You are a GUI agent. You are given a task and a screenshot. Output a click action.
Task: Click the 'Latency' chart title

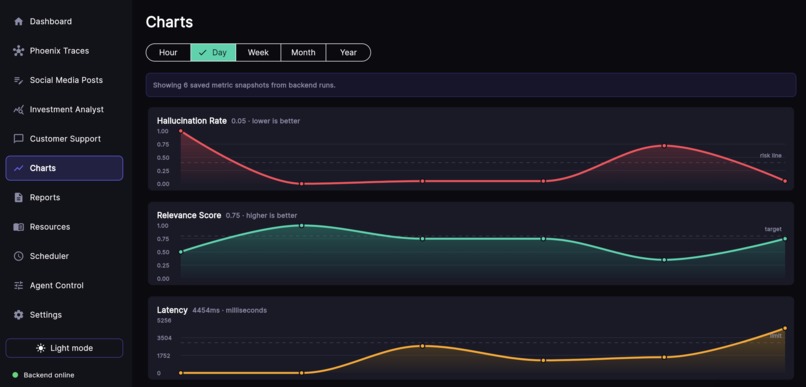[172, 310]
